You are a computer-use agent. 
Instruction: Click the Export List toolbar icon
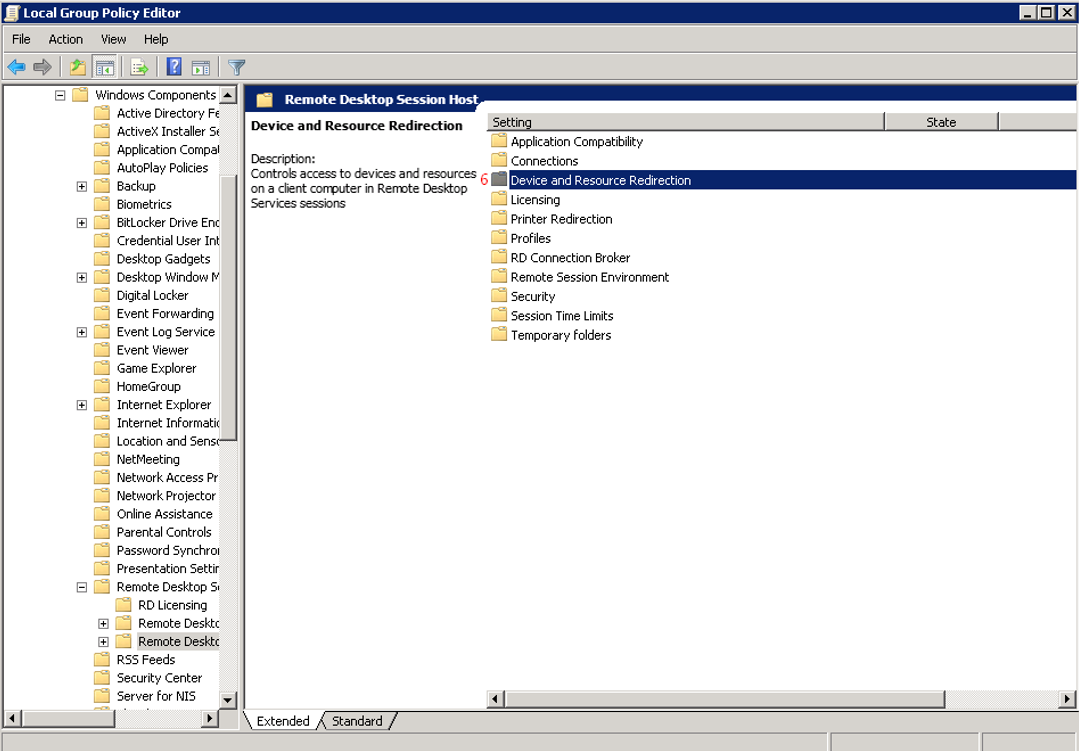139,67
